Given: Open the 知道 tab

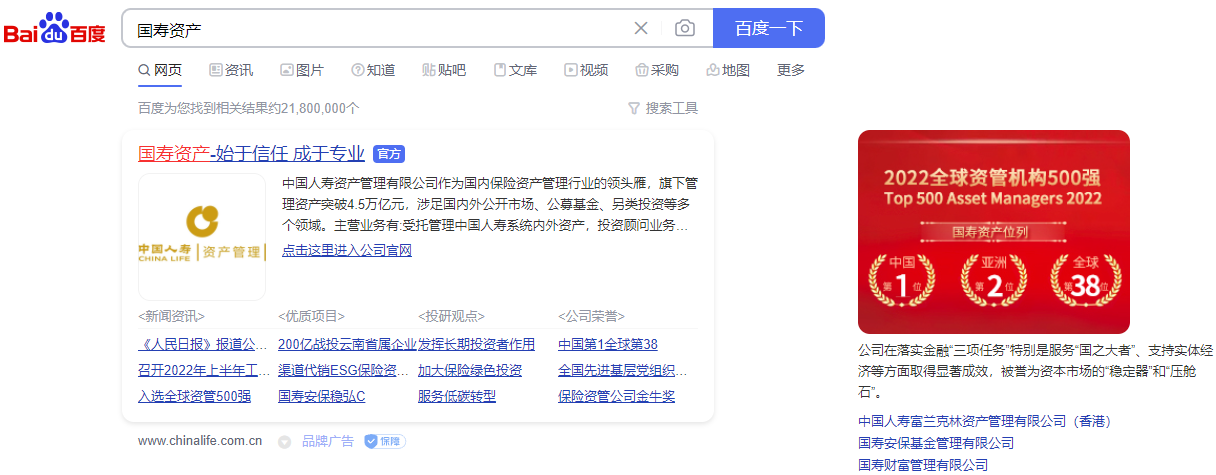Looking at the screenshot, I should point(373,70).
